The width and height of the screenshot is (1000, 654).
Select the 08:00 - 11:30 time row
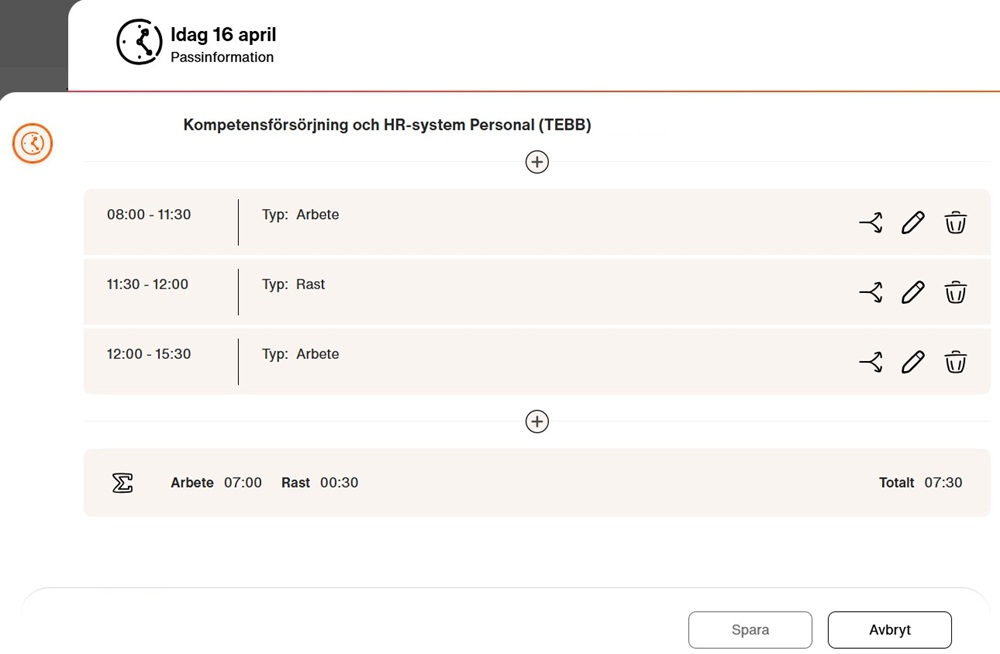click(537, 222)
